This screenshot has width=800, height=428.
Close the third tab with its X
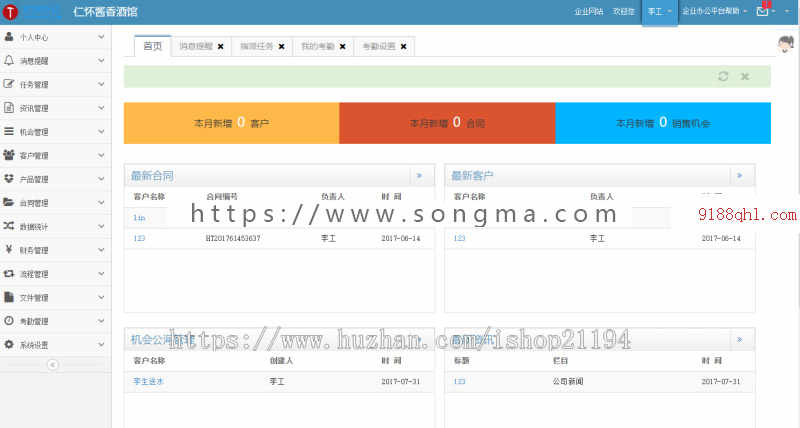pos(282,46)
